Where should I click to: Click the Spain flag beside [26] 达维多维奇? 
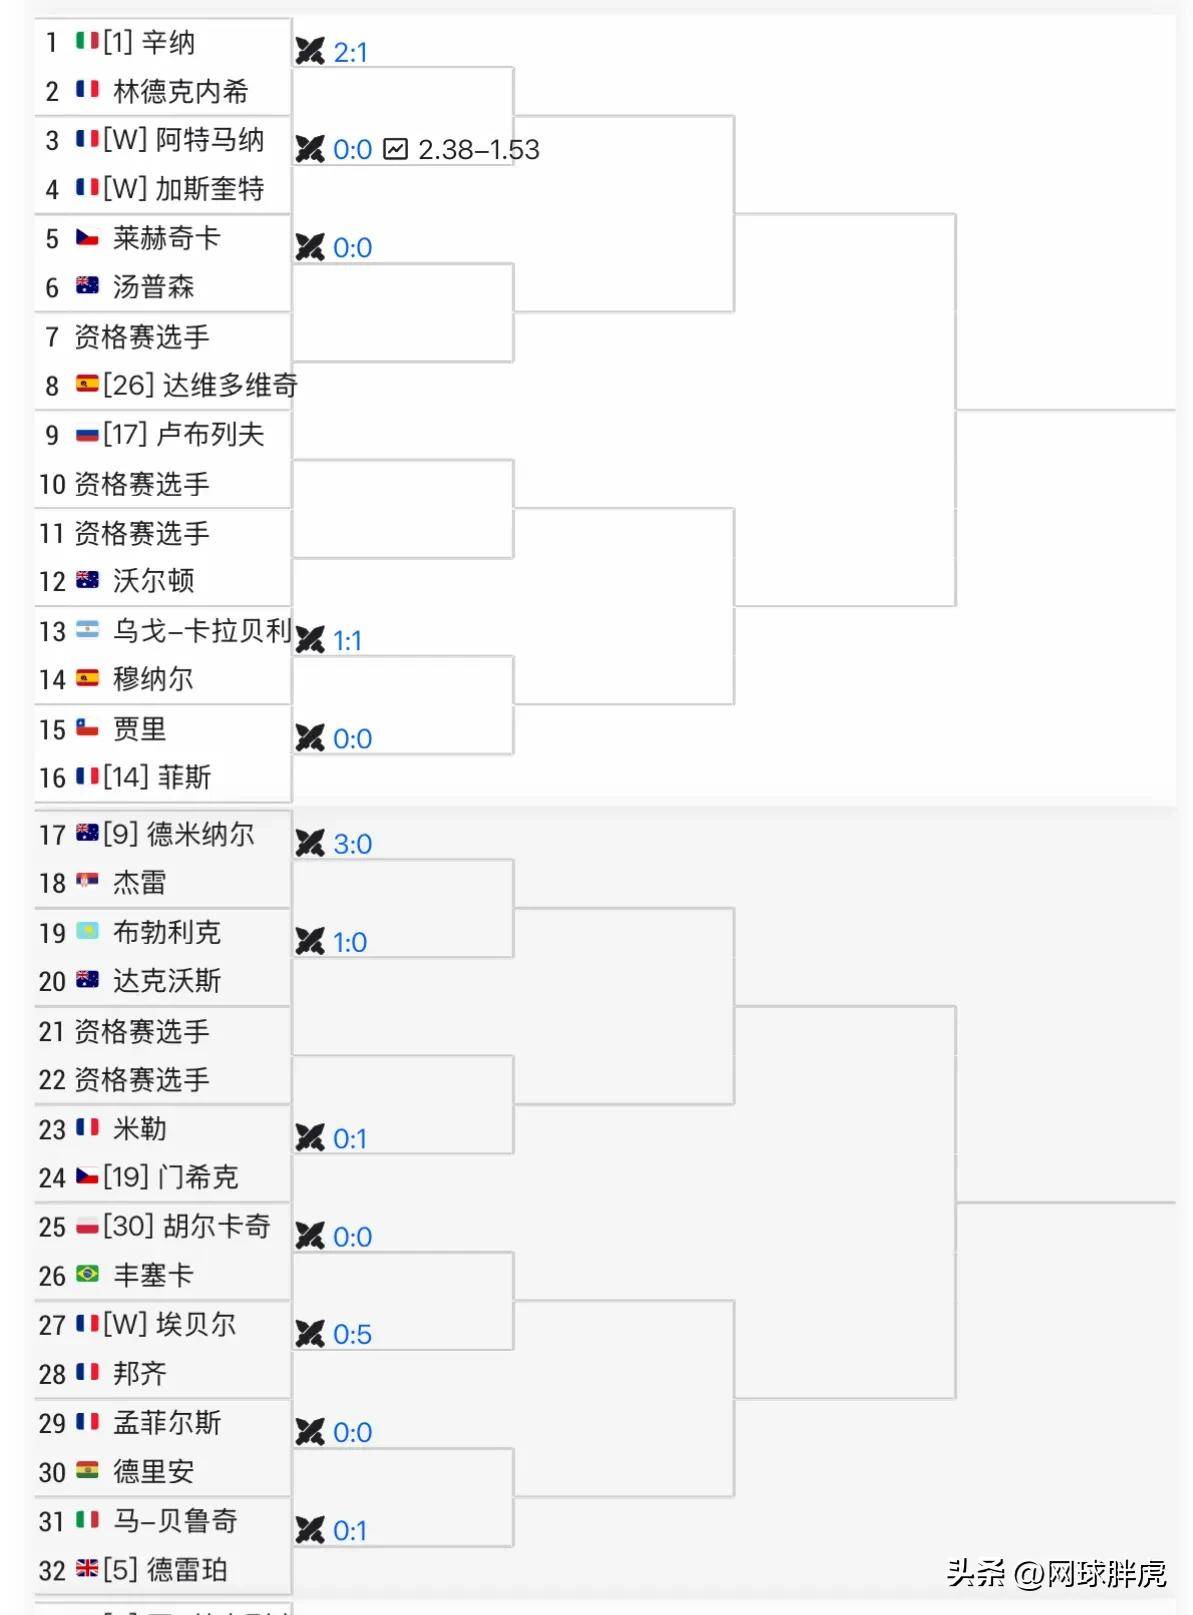86,385
